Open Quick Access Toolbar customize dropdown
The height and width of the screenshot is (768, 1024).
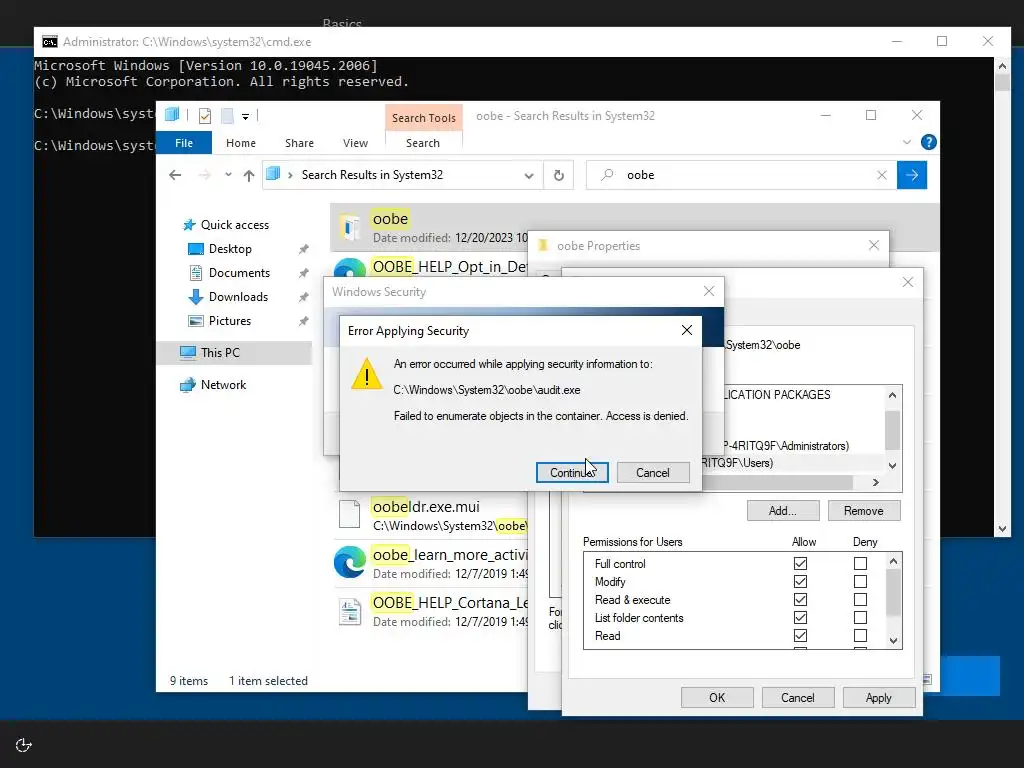click(246, 116)
